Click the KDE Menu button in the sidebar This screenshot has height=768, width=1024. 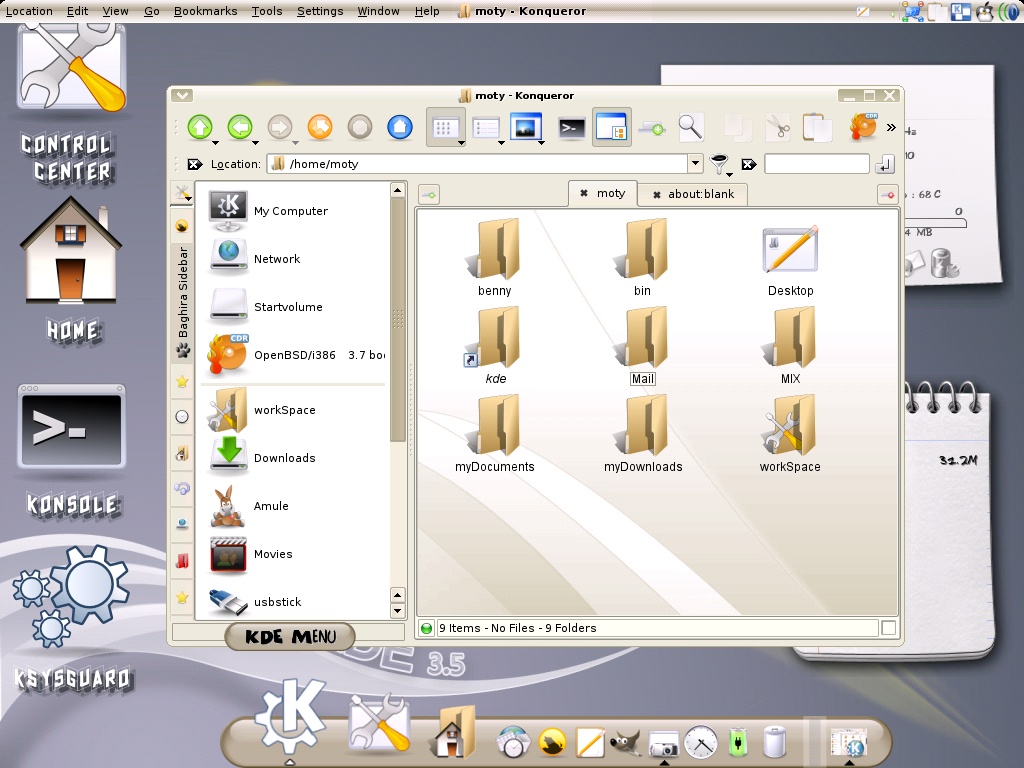pos(290,636)
